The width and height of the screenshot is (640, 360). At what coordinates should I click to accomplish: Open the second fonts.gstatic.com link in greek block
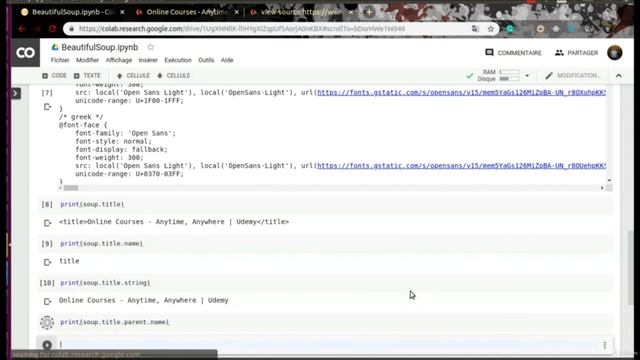point(461,166)
